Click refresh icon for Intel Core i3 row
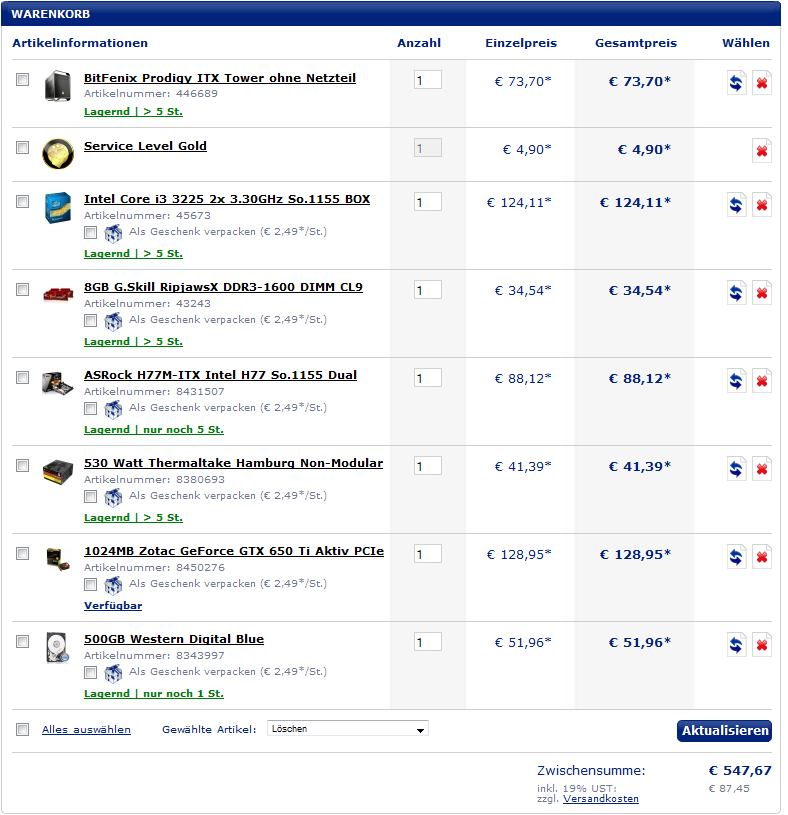This screenshot has width=788, height=815. pyautogui.click(x=736, y=204)
